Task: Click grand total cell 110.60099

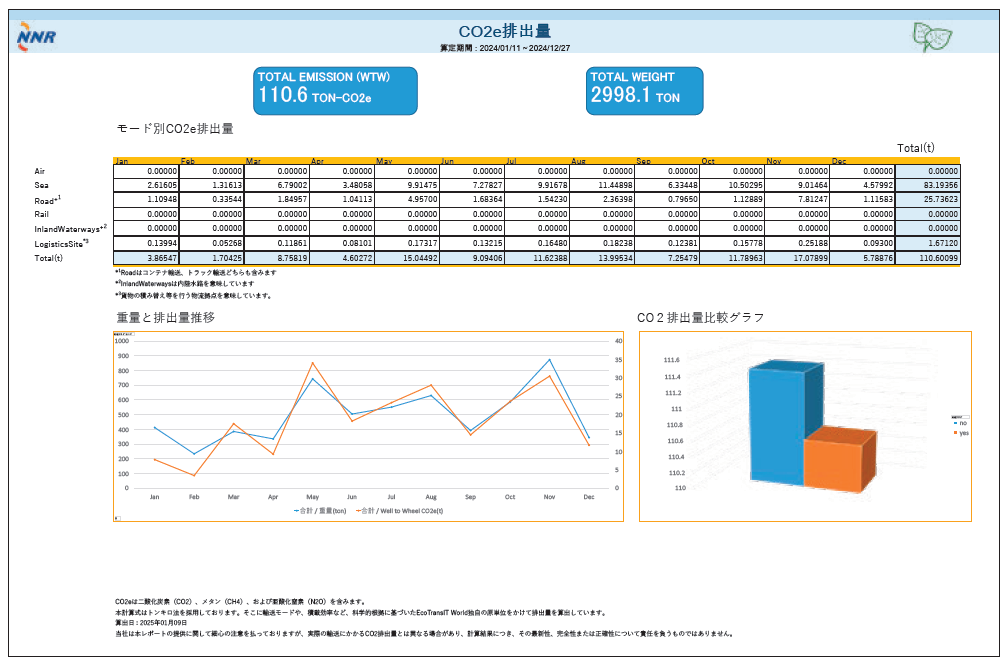Action: pyautogui.click(x=927, y=258)
